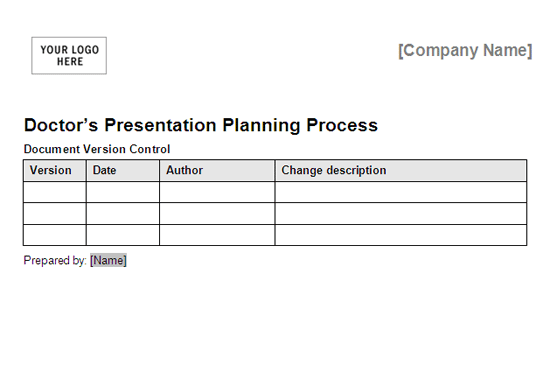Click the second row Author cell
The height and width of the screenshot is (365, 550).
click(x=217, y=214)
